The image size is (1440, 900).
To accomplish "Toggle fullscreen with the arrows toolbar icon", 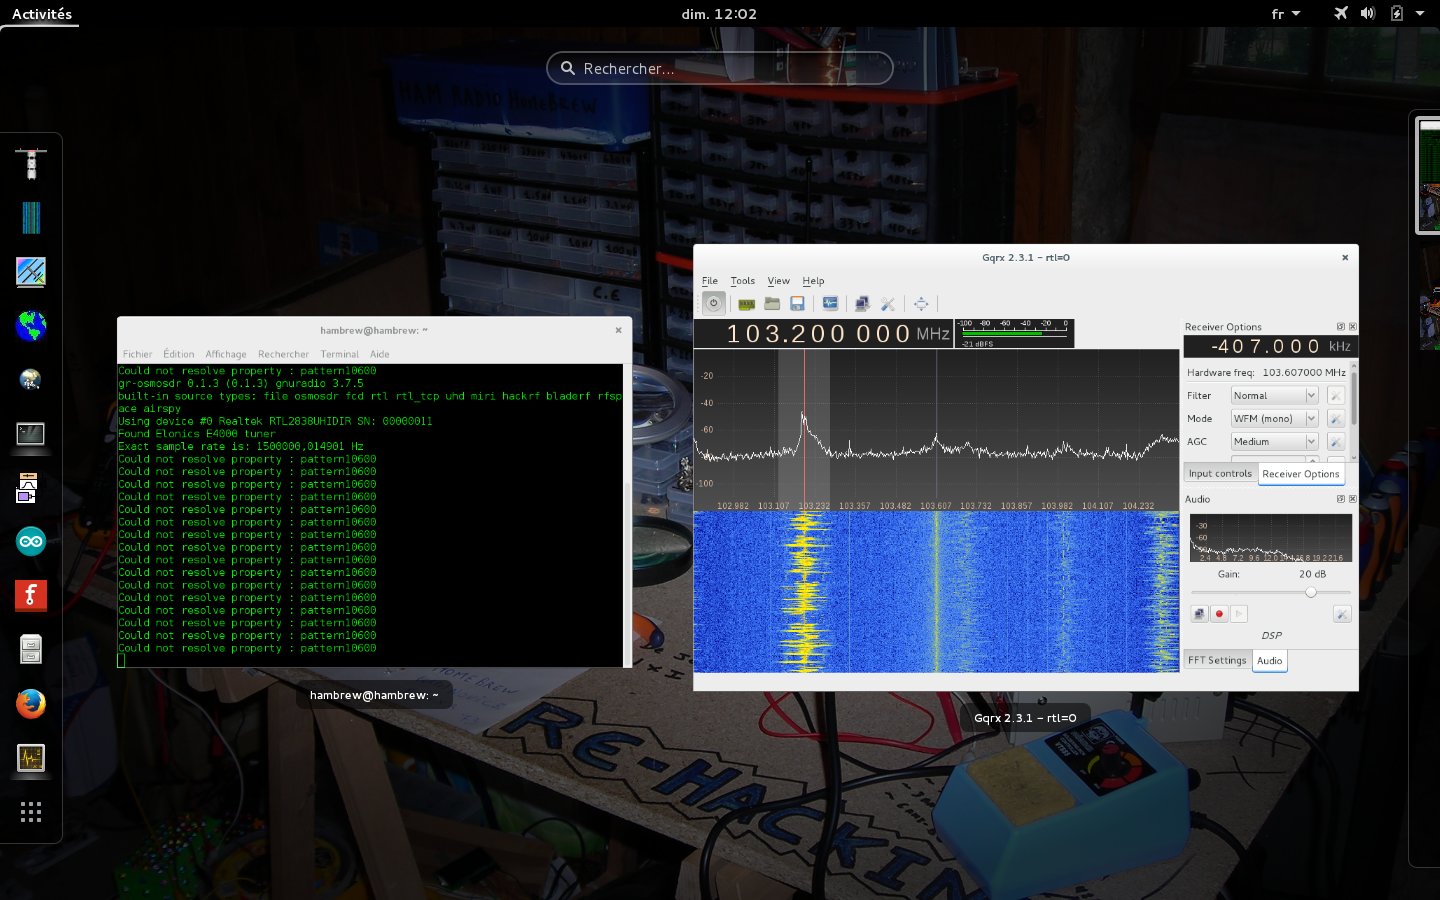I will pyautogui.click(x=921, y=303).
